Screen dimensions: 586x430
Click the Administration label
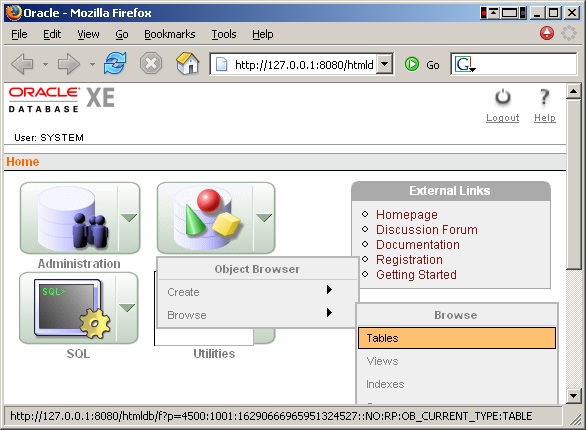pos(79,264)
